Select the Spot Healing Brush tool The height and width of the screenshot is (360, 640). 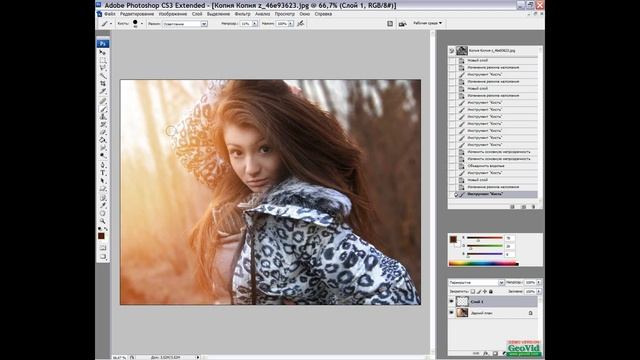pos(102,101)
